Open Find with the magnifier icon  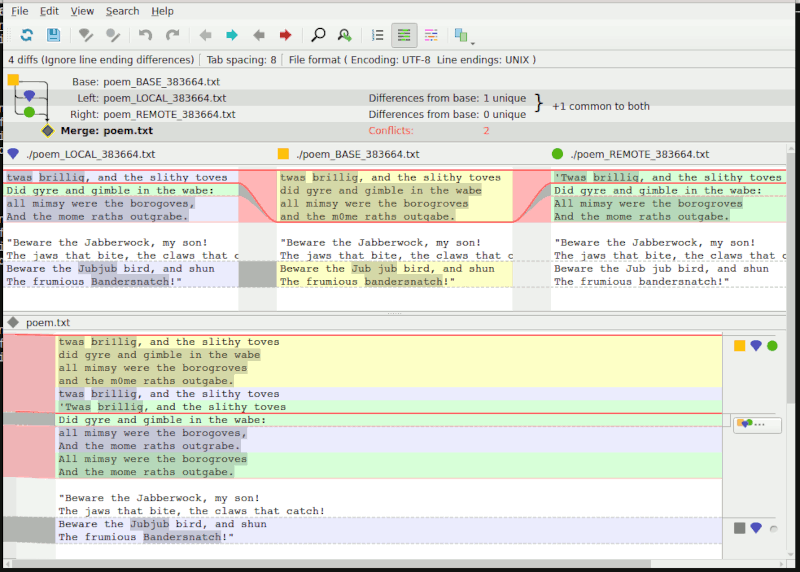(318, 35)
